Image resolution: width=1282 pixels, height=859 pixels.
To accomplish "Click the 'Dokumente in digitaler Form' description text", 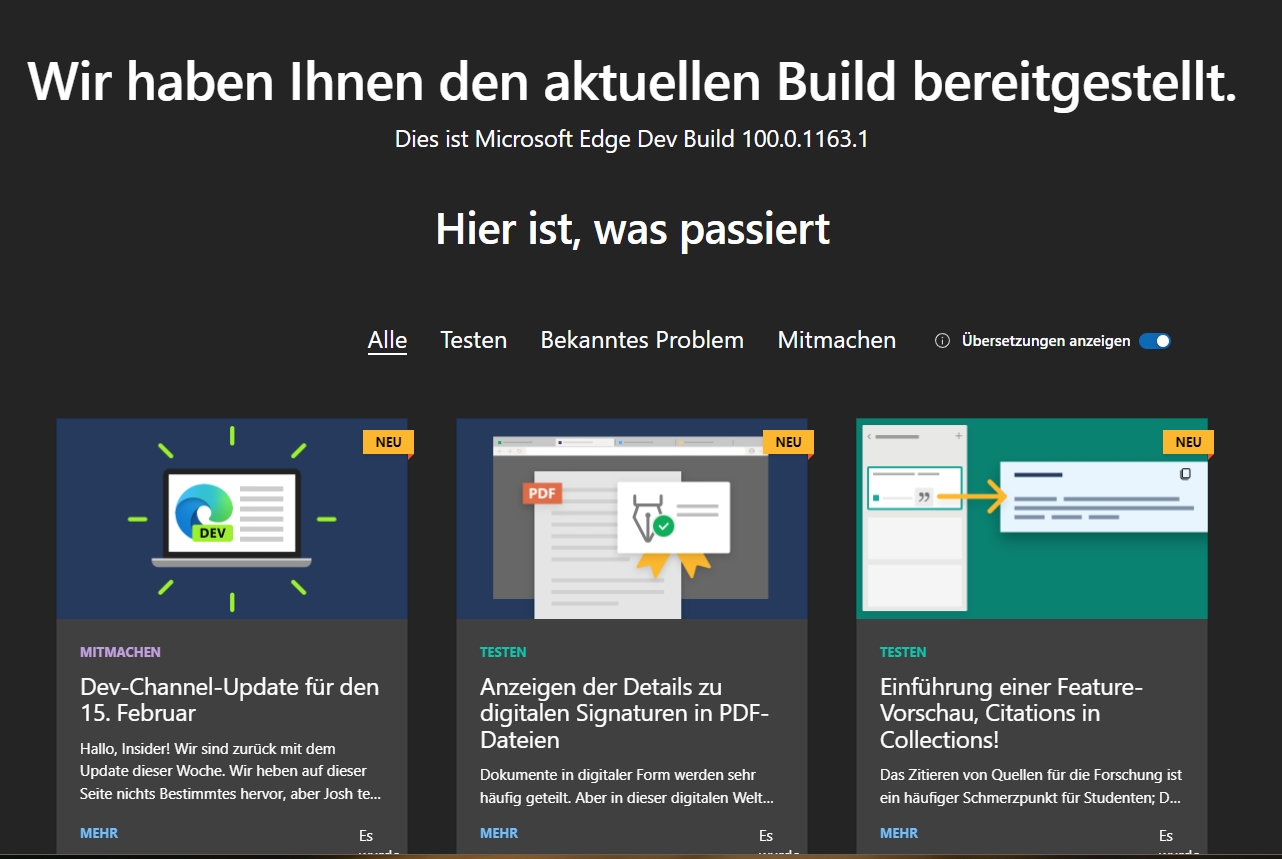I will click(627, 786).
